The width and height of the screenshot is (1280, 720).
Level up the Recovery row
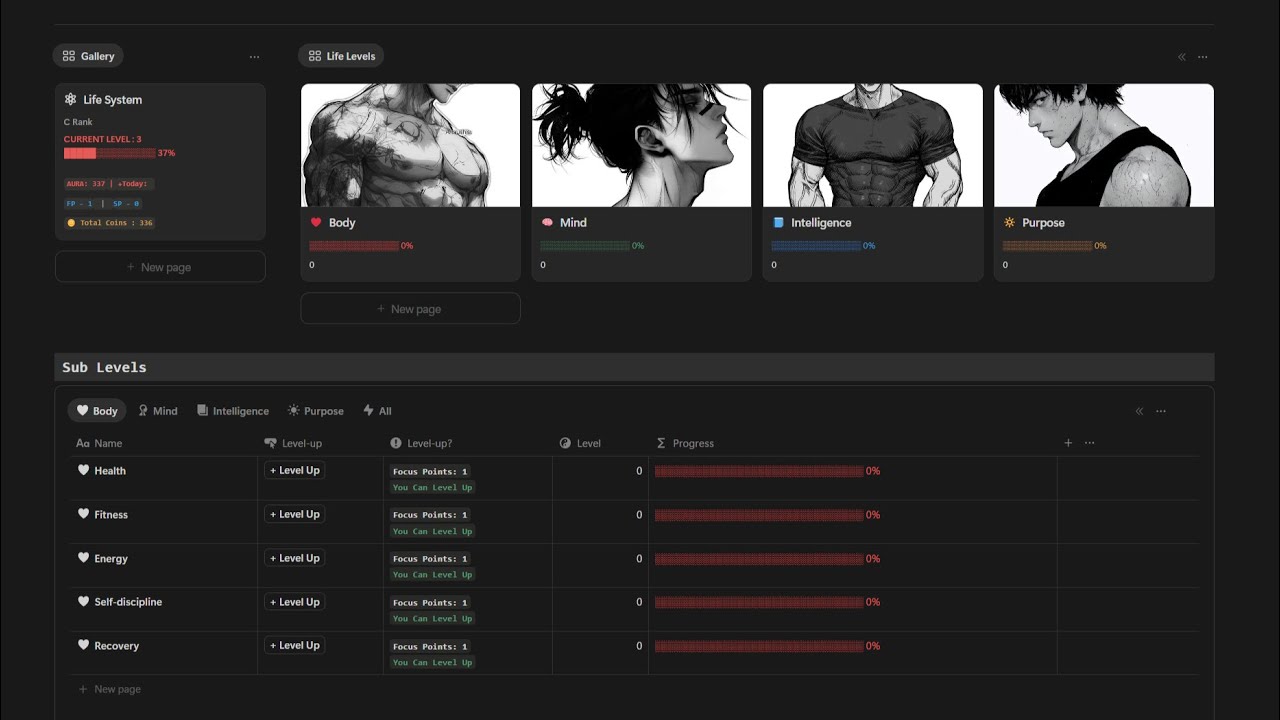[294, 645]
